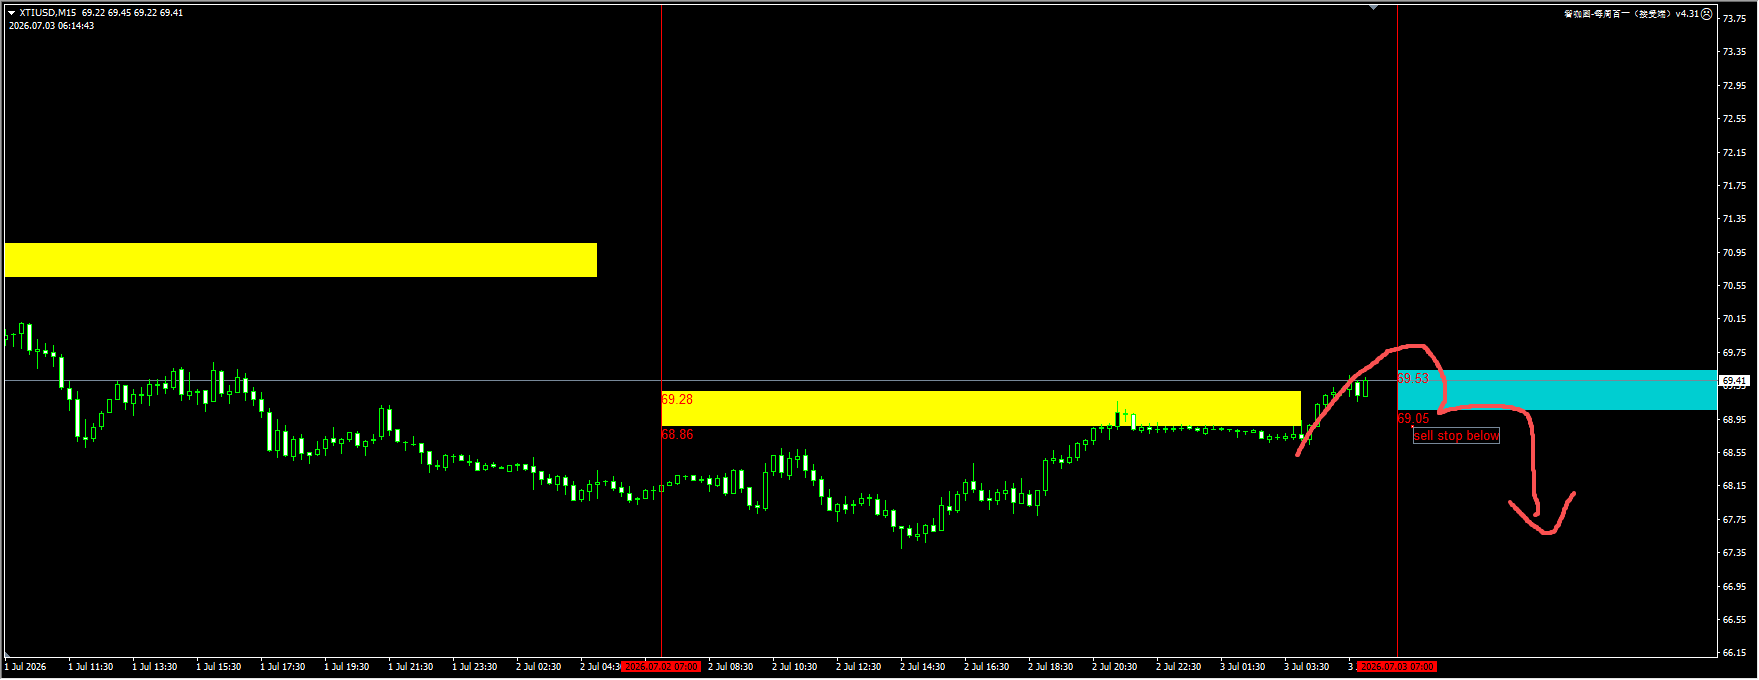Click the '1 Jul 2026' time axis label

click(26, 666)
